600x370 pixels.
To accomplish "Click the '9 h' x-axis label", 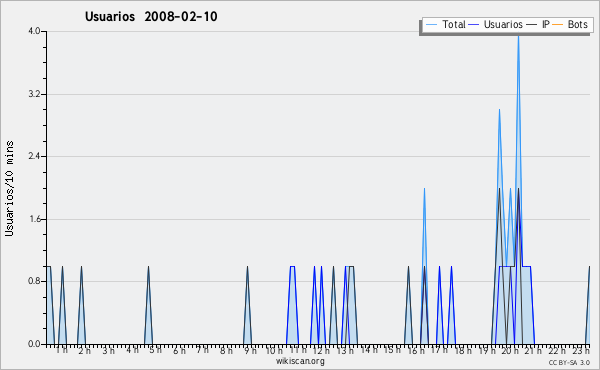I will (250, 350).
